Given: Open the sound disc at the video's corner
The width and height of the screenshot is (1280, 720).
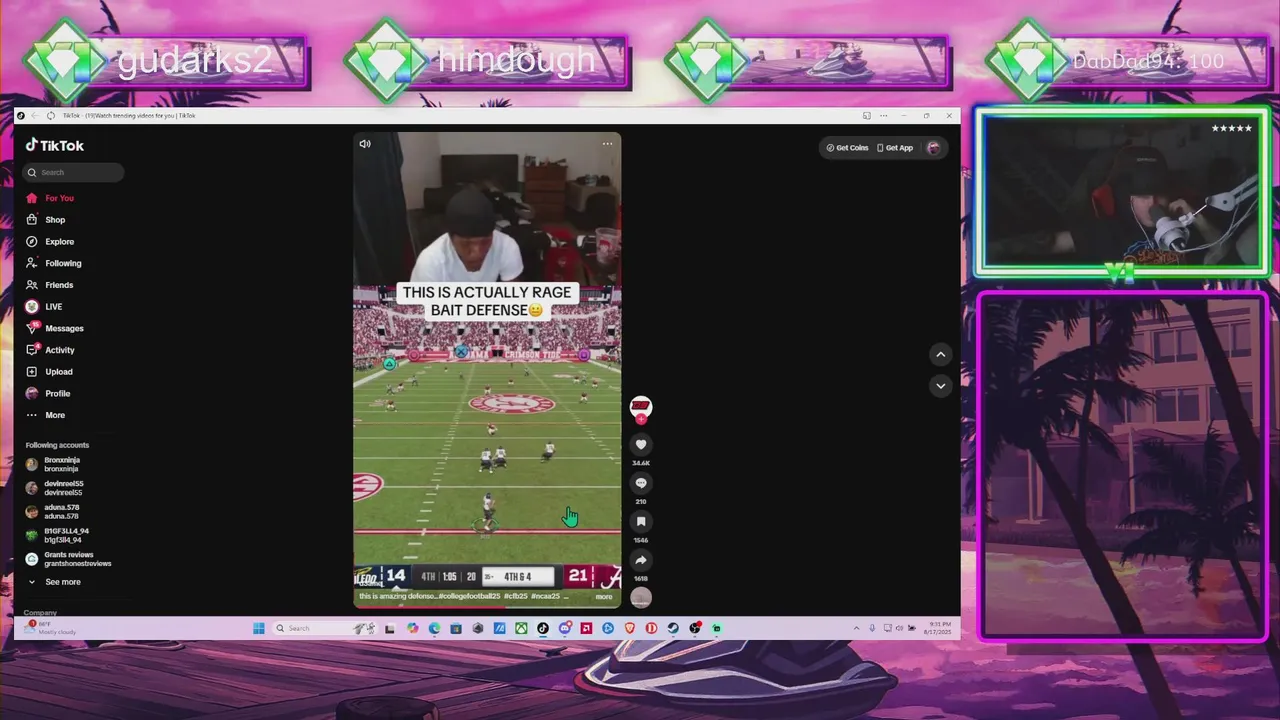Looking at the screenshot, I should (641, 597).
